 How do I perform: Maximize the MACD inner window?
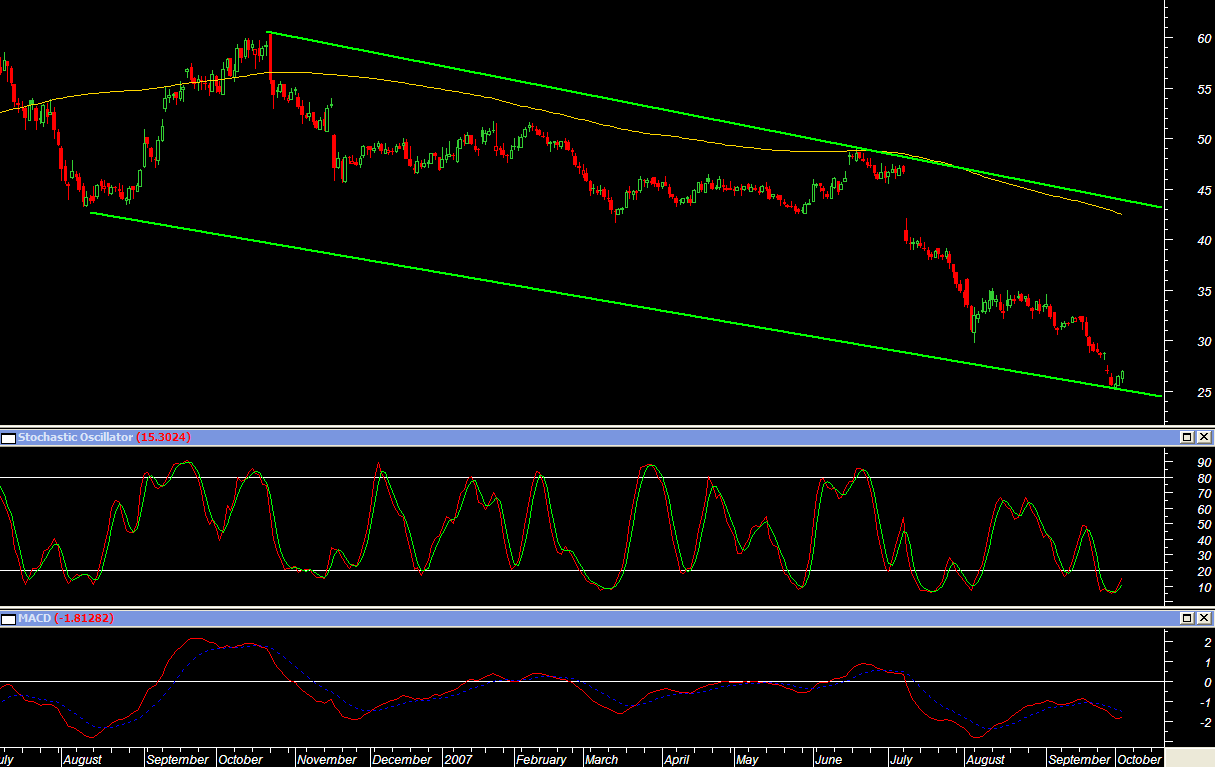[x=1187, y=618]
